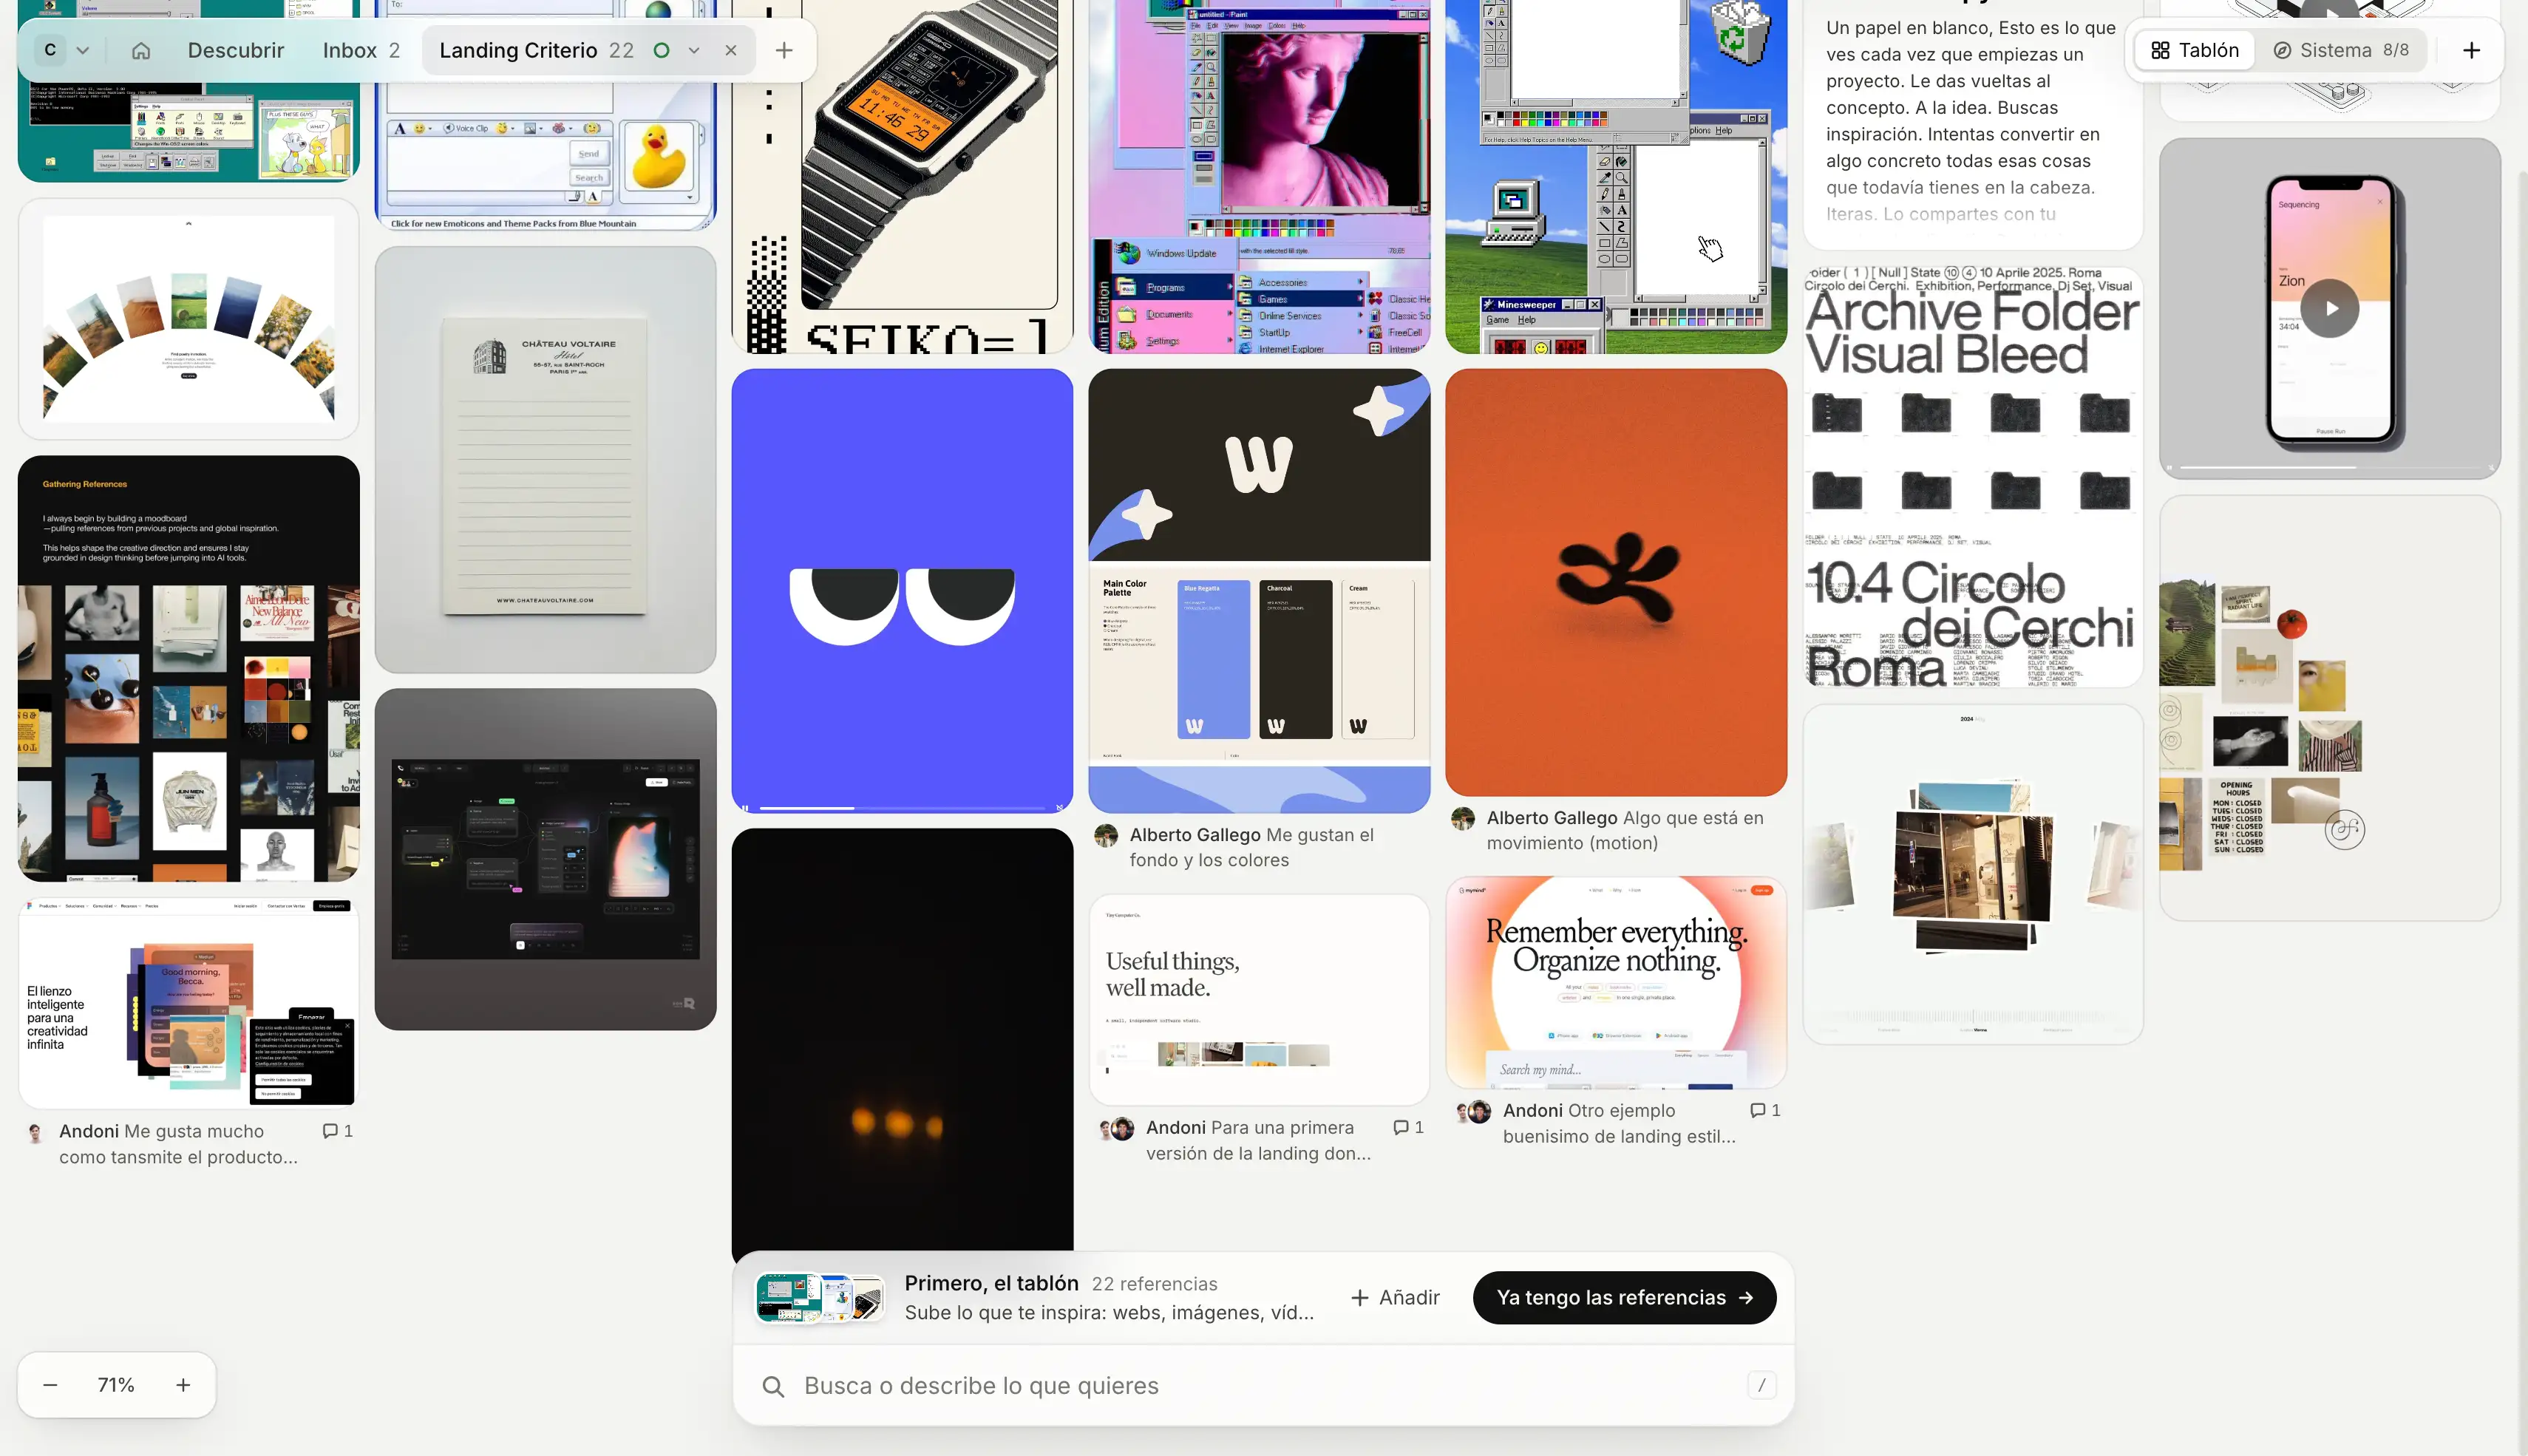Click Ya tengo las referencias button

[x=1624, y=1297]
